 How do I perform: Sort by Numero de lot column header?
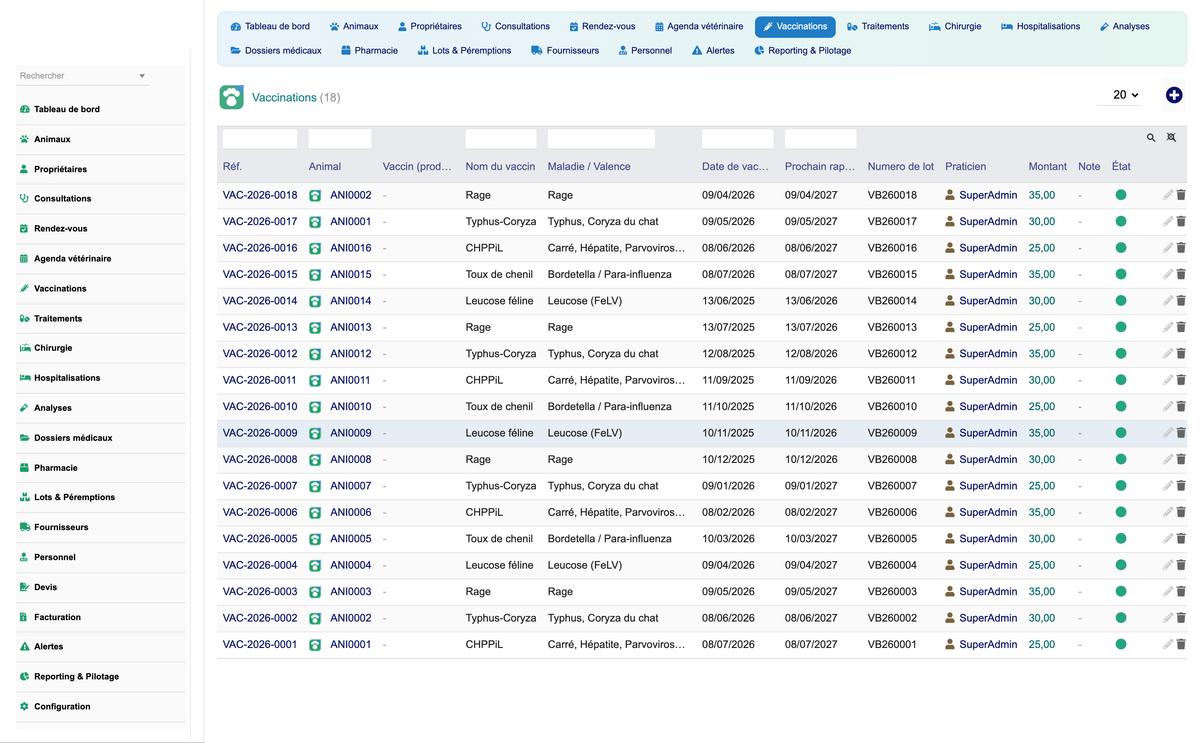(901, 167)
